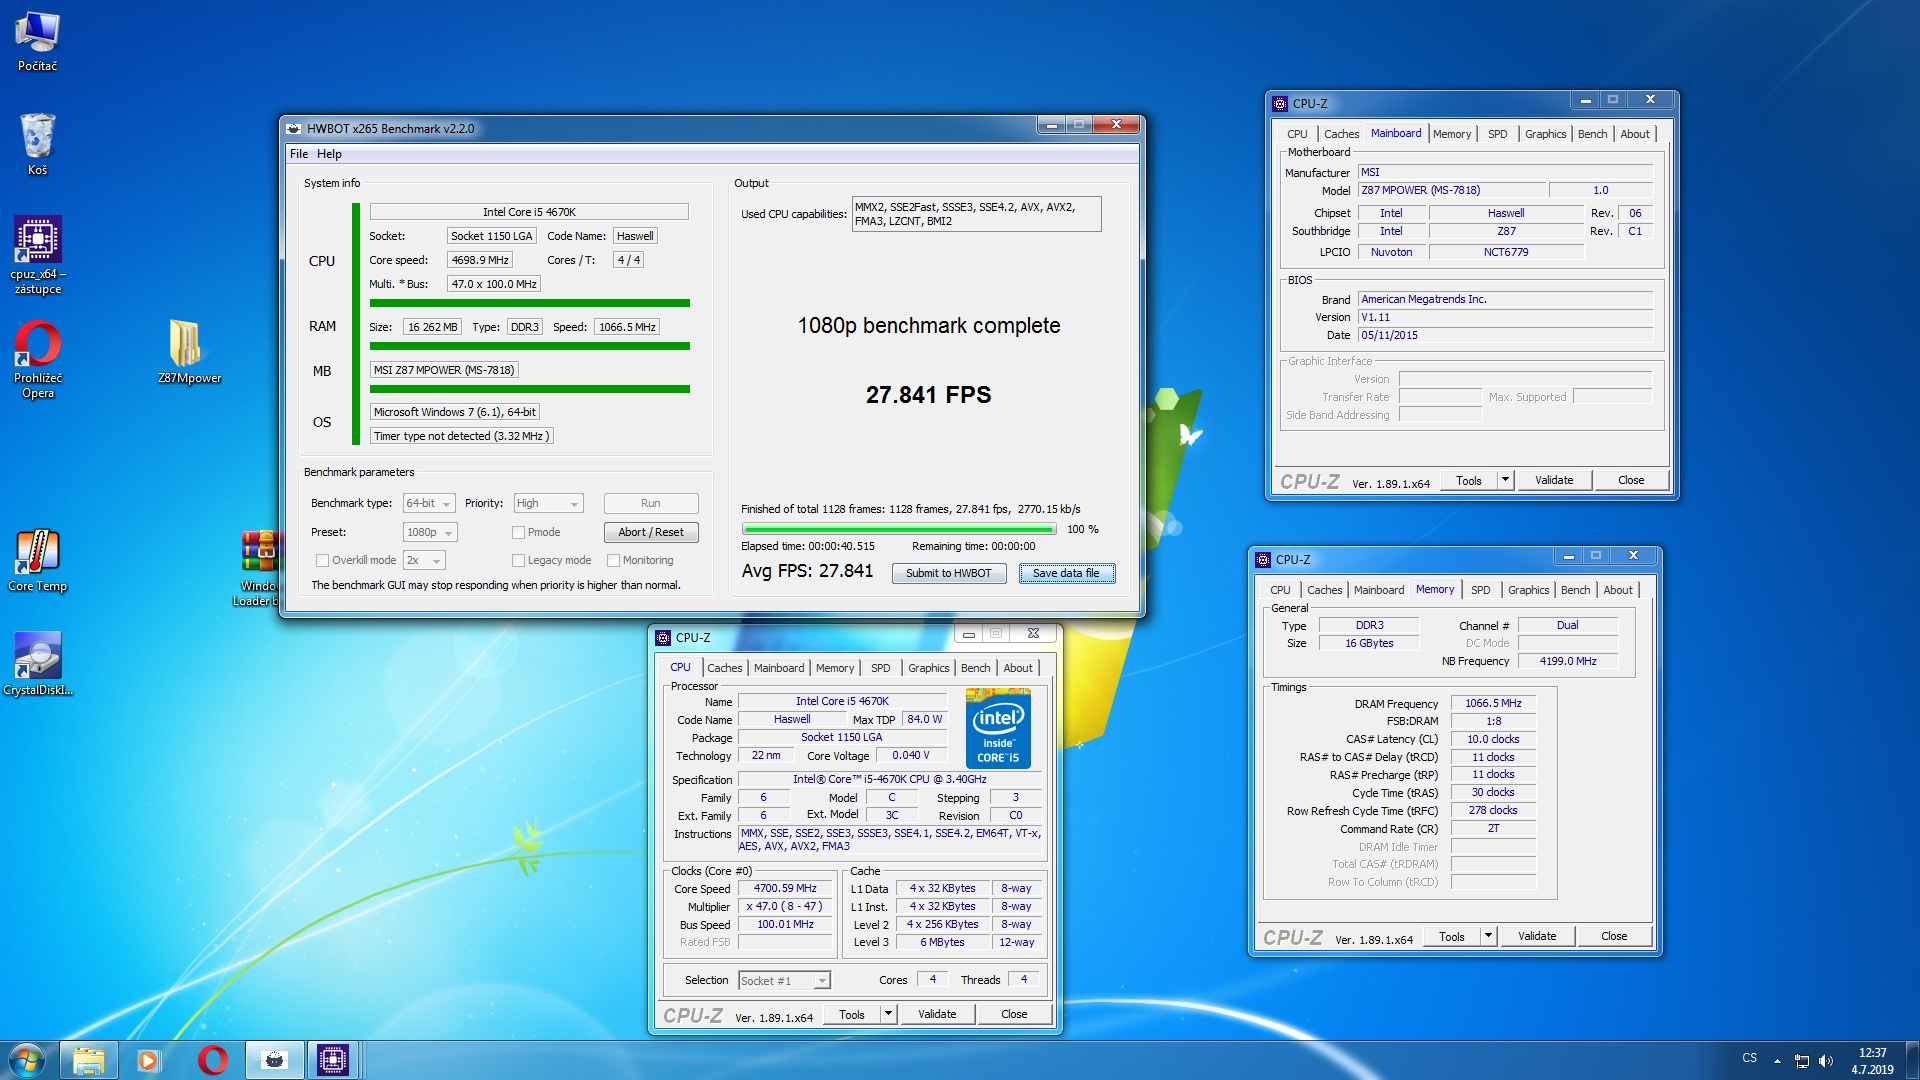Click the CS language indicator
This screenshot has width=1920, height=1080.
1749,1058
